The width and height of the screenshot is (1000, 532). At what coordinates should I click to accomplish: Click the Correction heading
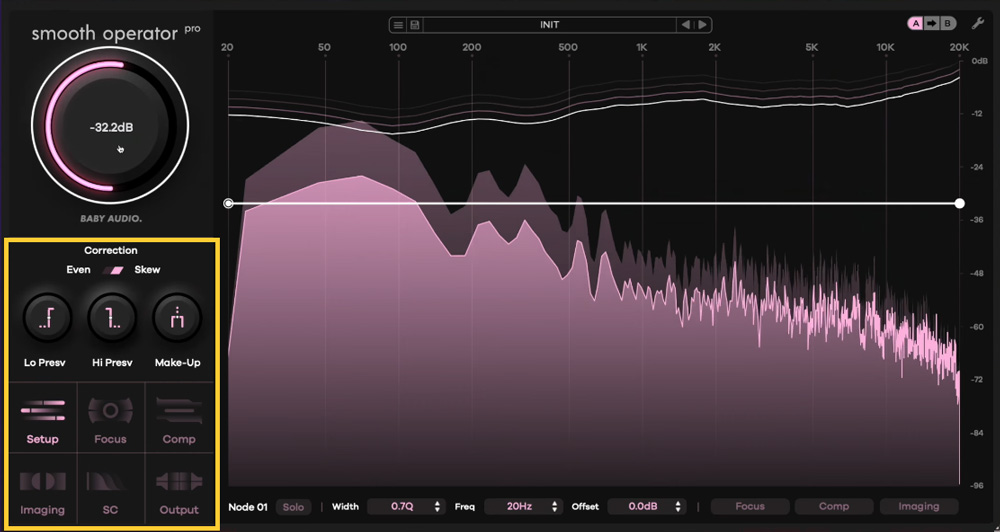pos(111,251)
